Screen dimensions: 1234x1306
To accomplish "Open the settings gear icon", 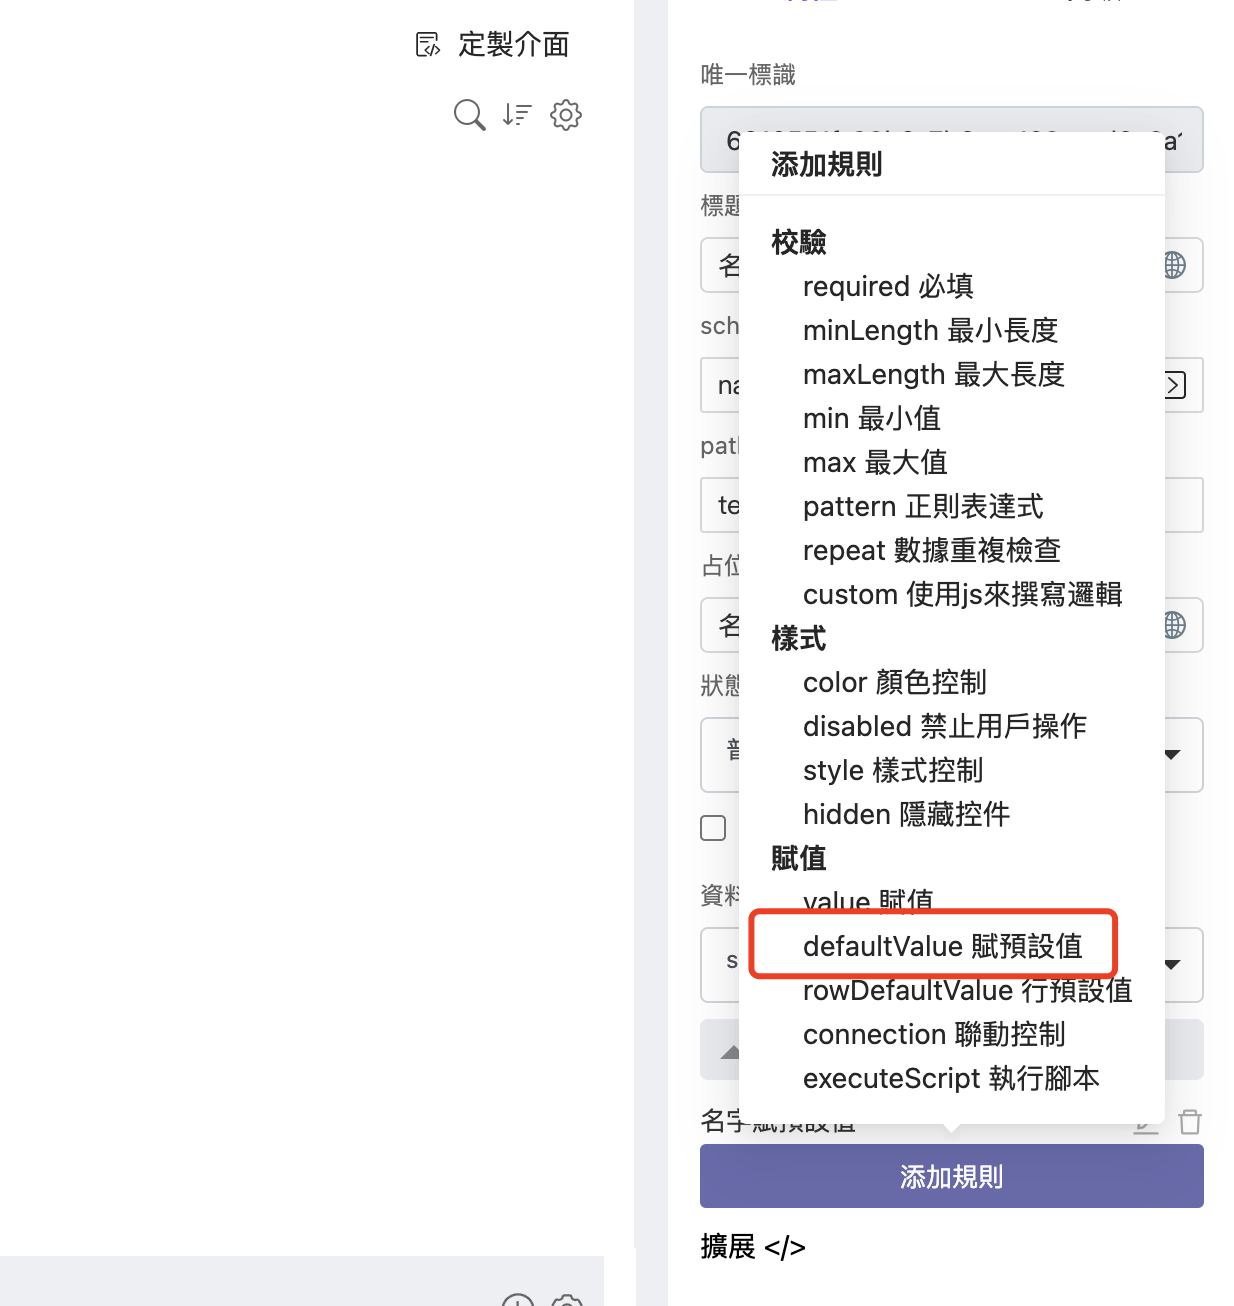I will tap(566, 115).
